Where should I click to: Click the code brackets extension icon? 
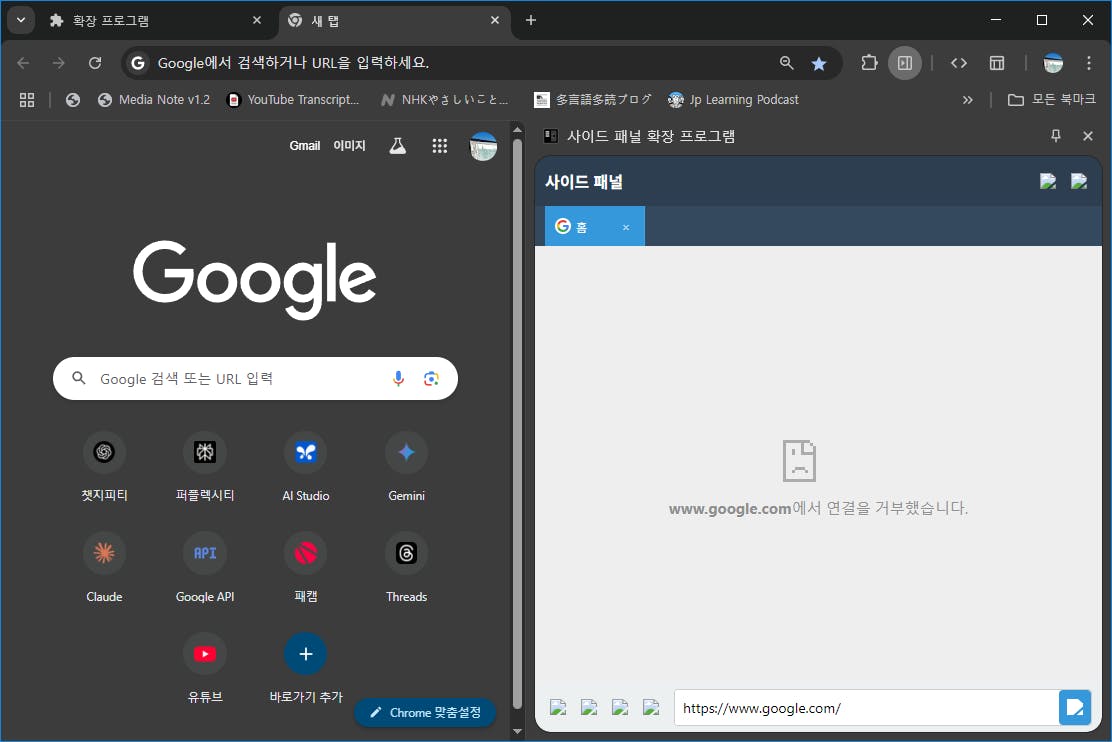pyautogui.click(x=959, y=63)
